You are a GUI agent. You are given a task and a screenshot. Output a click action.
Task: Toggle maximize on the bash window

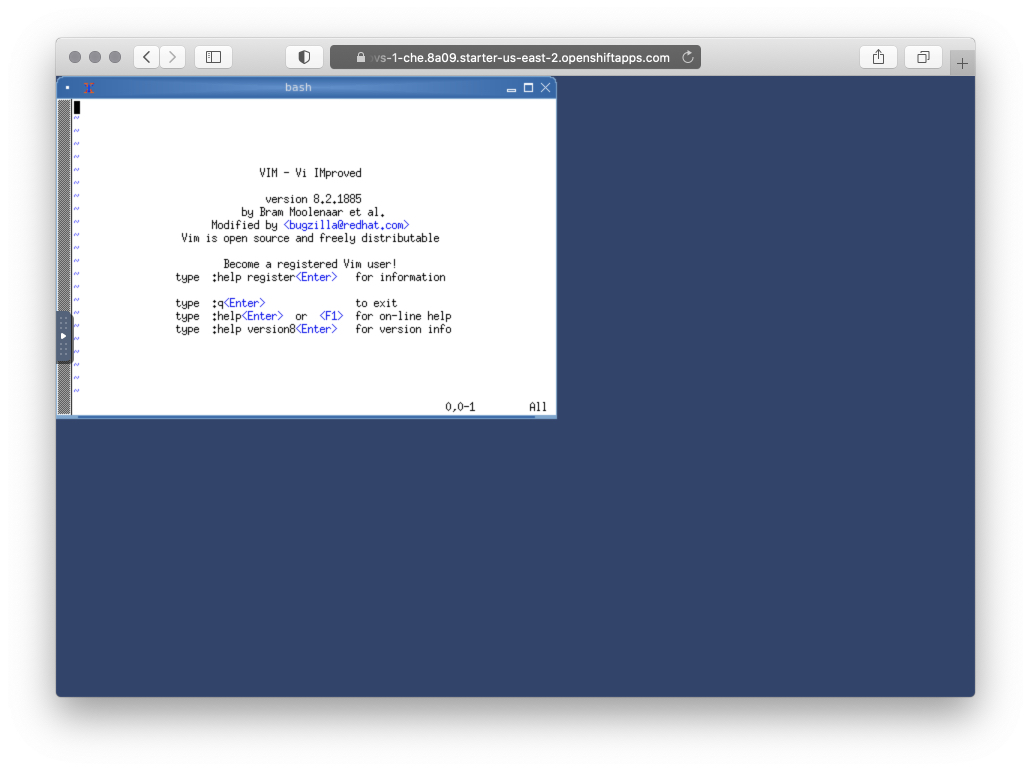click(x=528, y=88)
